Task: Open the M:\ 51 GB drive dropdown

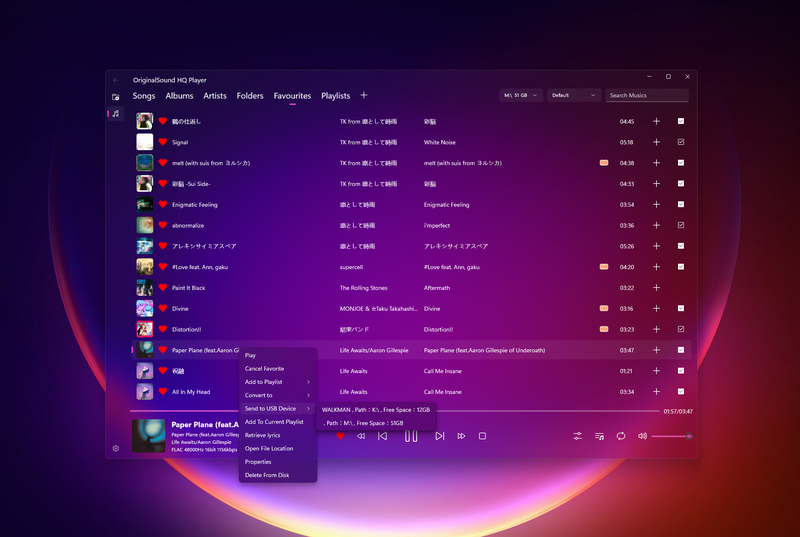Action: pos(521,95)
